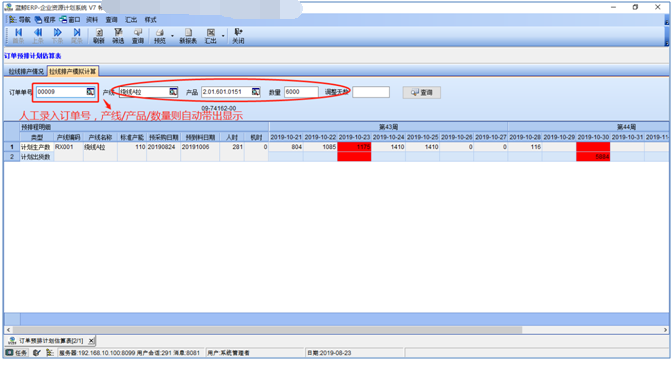
Task: Click the horizontal scrollbar thumb
Action: click(267, 330)
